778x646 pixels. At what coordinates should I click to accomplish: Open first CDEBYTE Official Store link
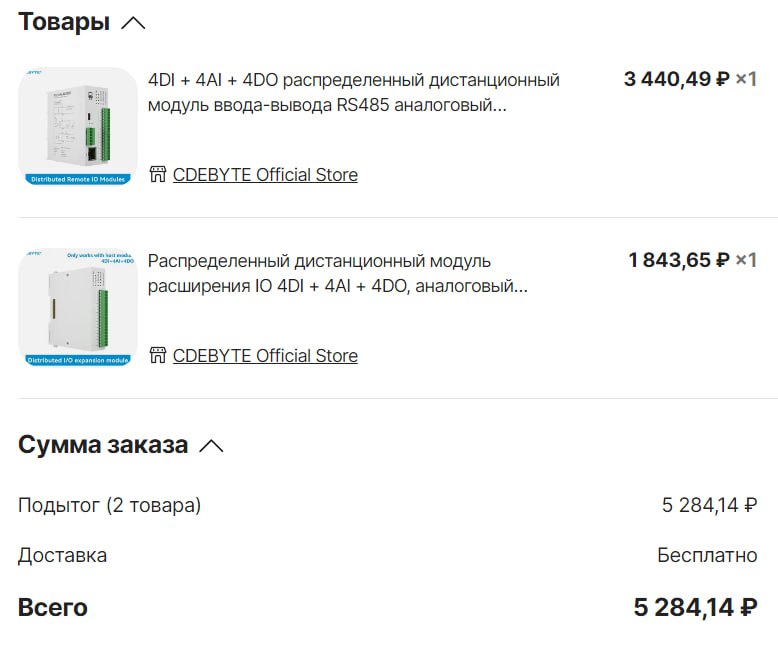265,175
